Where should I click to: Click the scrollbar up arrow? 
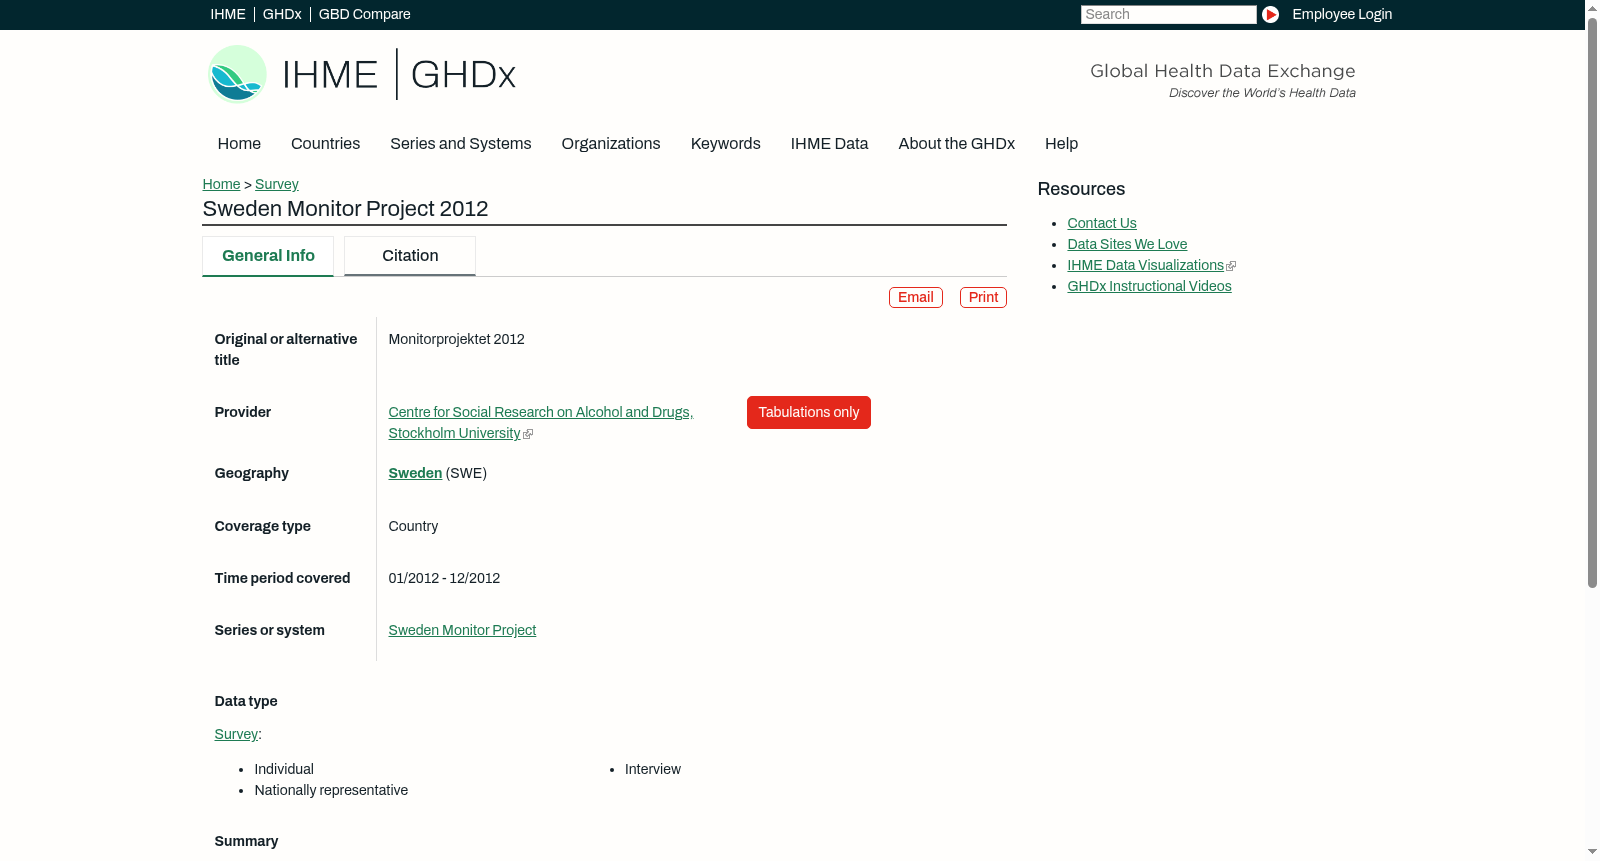point(1592,8)
